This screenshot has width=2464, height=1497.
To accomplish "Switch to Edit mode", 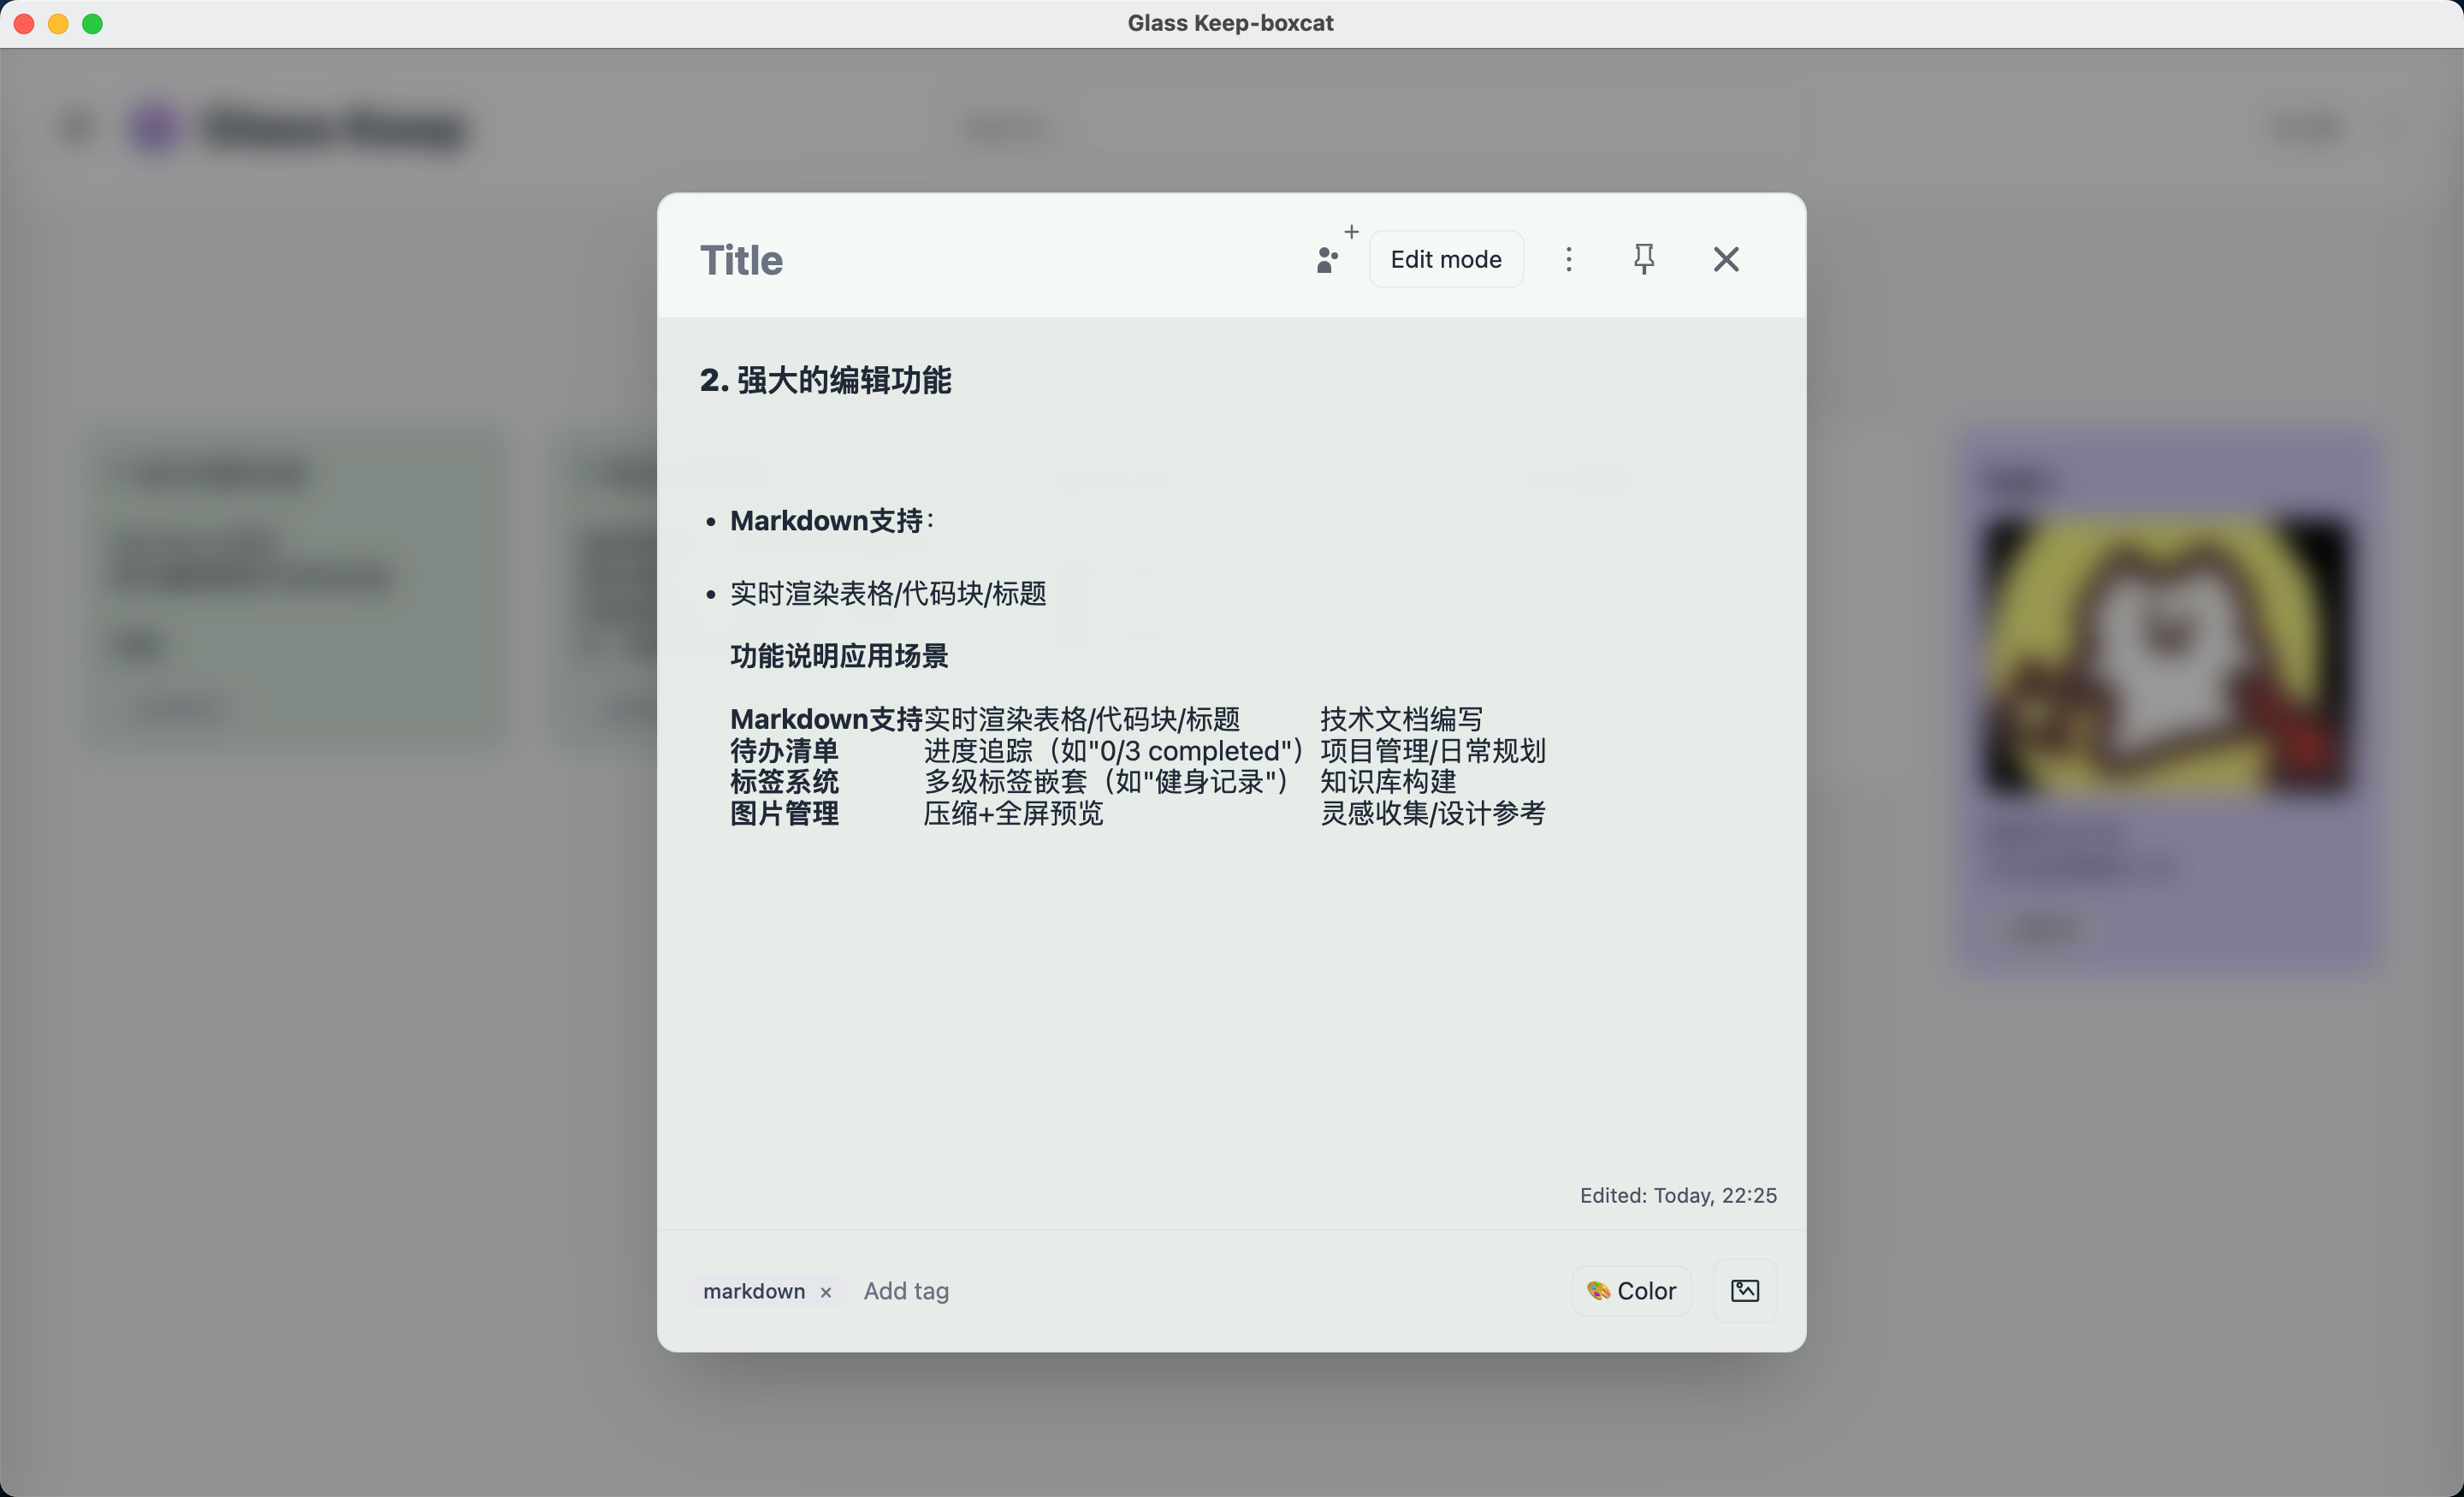I will pos(1445,259).
